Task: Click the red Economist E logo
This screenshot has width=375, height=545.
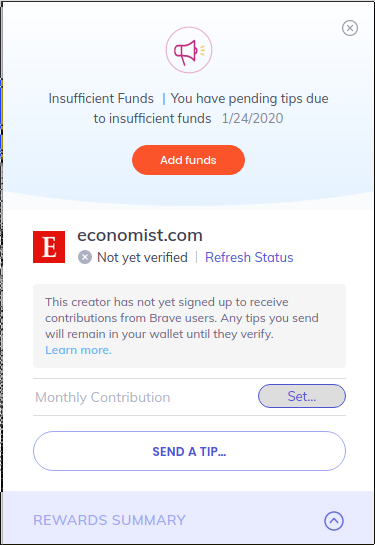Action: coord(49,247)
